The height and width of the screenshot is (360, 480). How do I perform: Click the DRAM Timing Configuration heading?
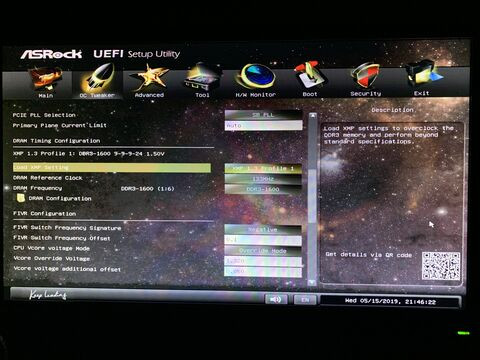(56, 141)
